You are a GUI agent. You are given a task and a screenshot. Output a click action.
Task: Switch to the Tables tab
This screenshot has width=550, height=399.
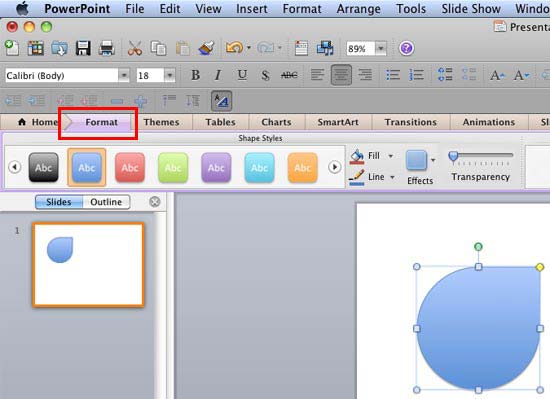click(x=220, y=122)
